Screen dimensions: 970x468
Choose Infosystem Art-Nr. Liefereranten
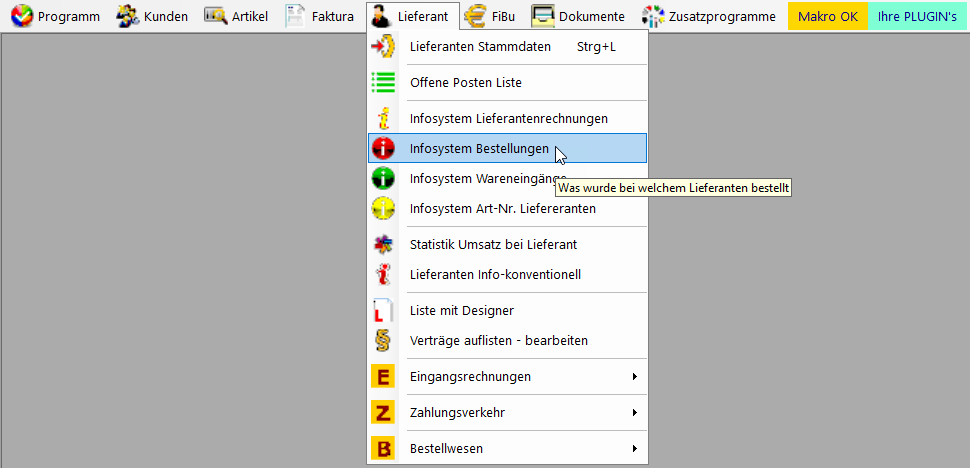click(508, 209)
